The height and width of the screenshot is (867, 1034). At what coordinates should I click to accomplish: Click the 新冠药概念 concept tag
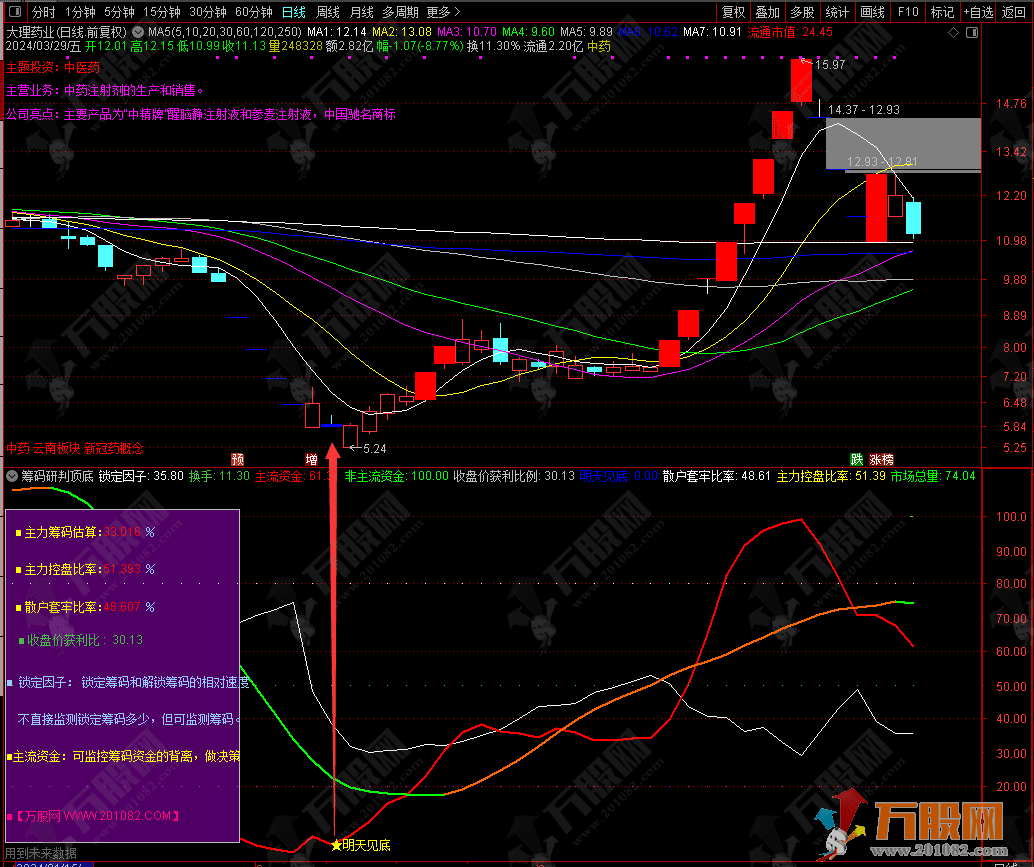[x=114, y=448]
